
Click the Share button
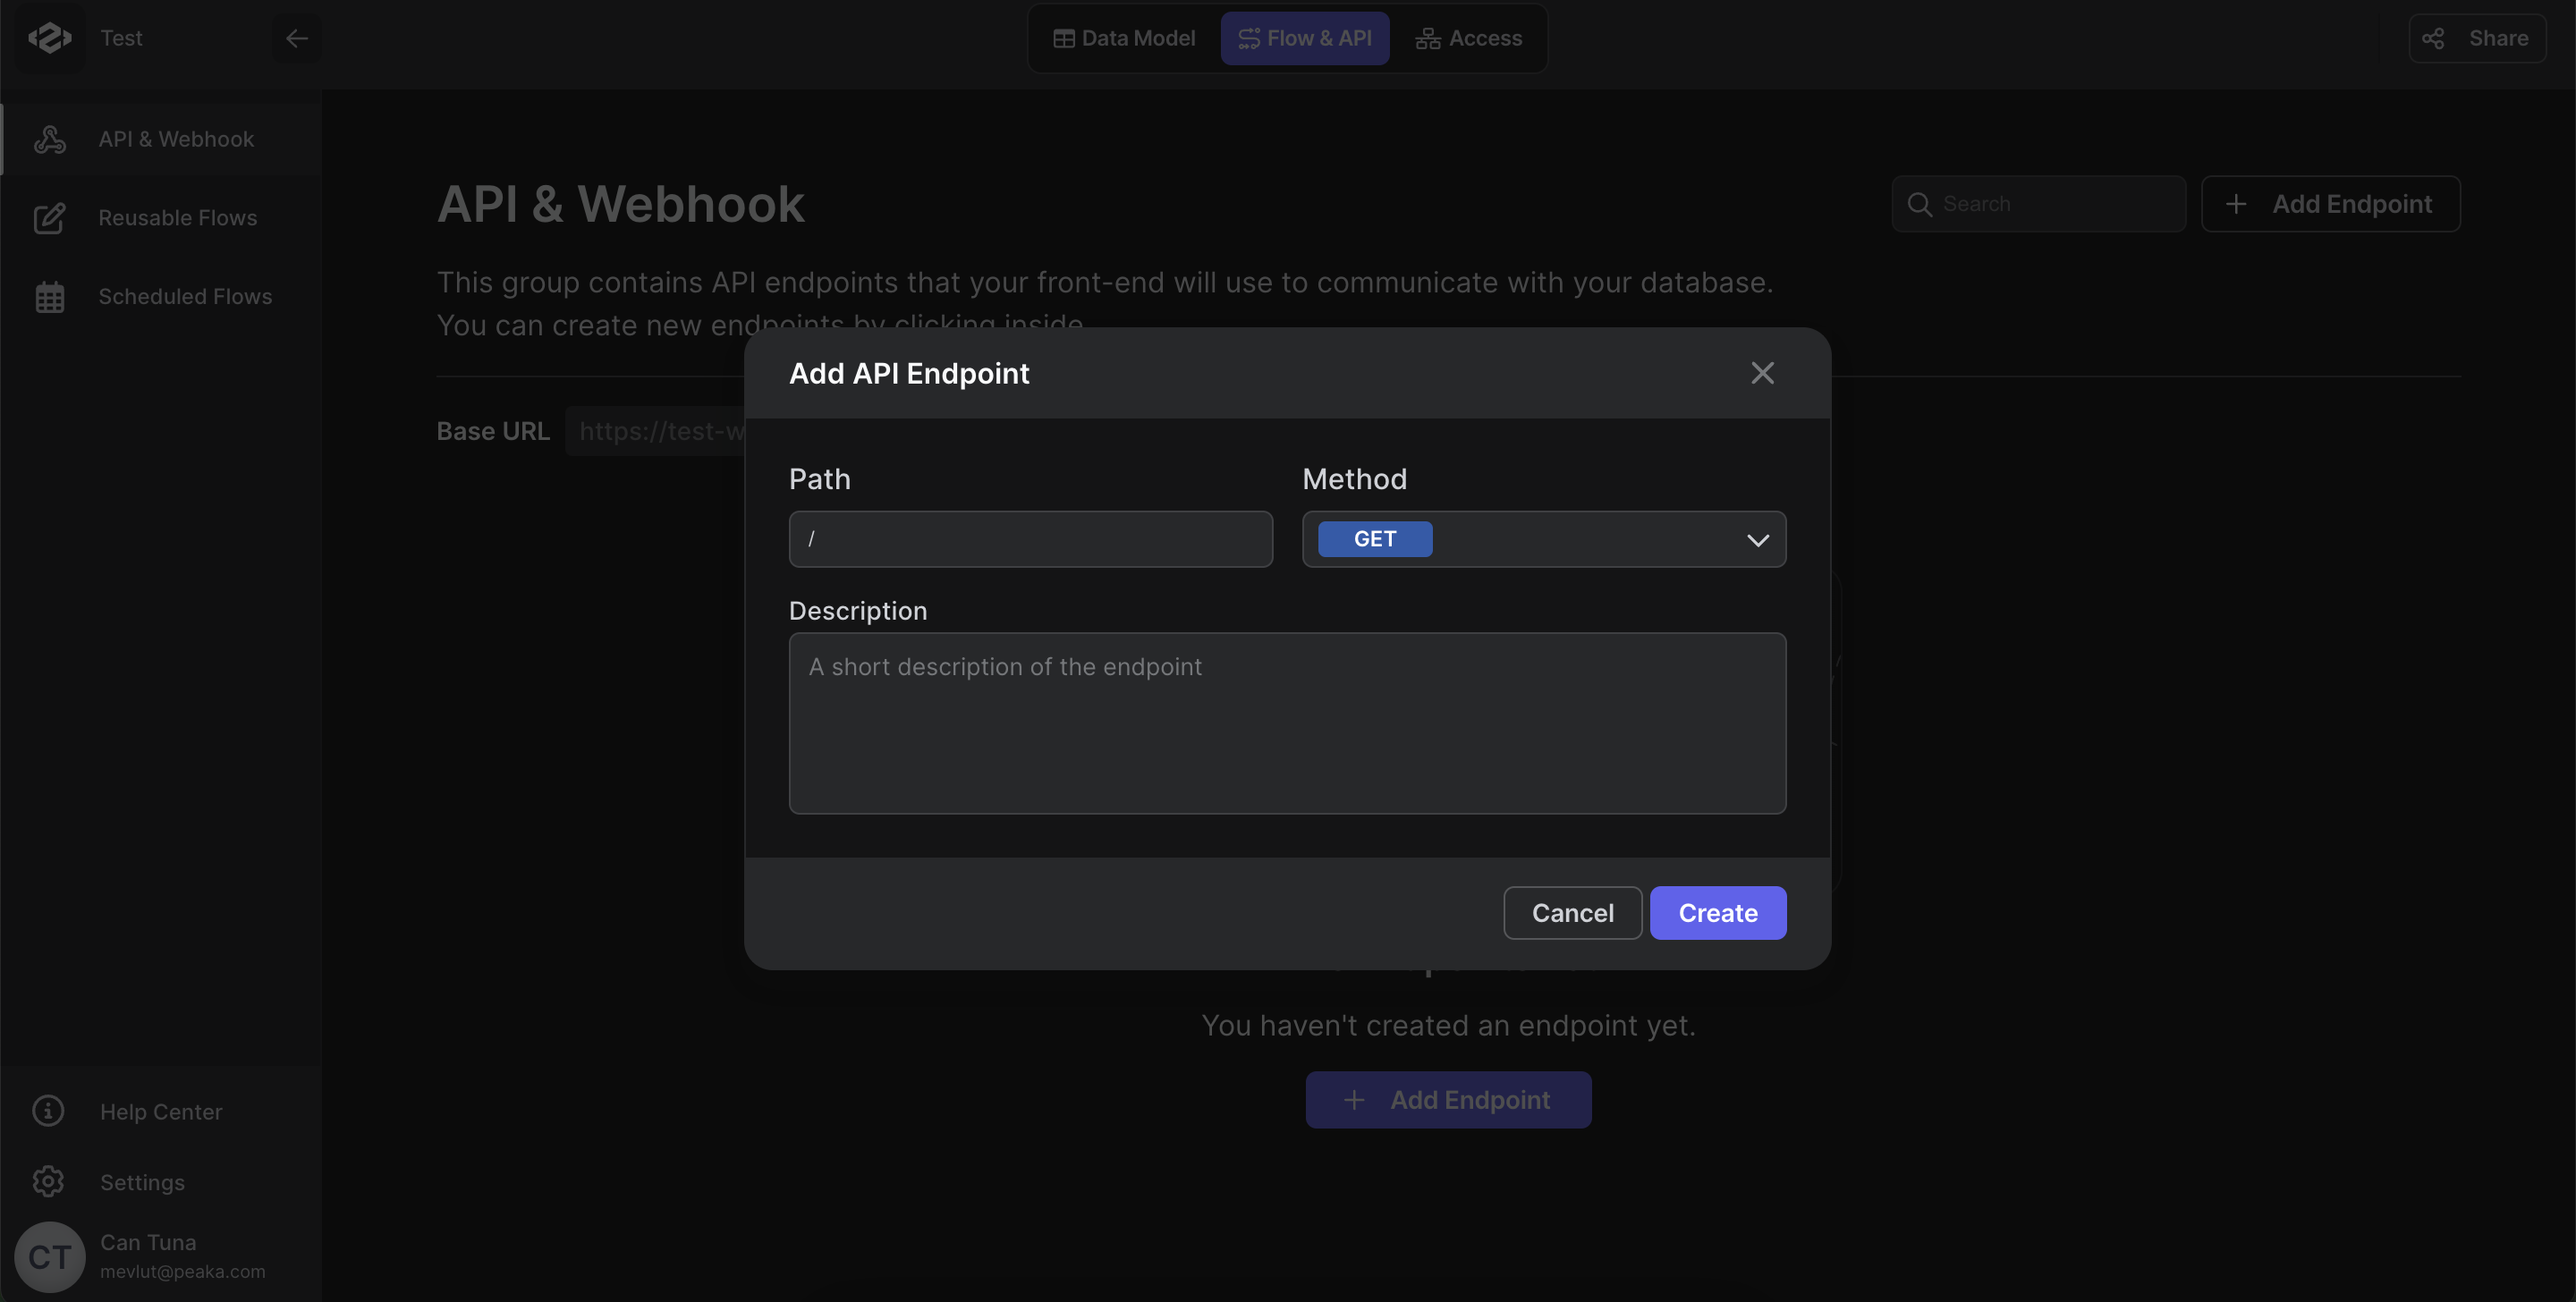click(2477, 38)
